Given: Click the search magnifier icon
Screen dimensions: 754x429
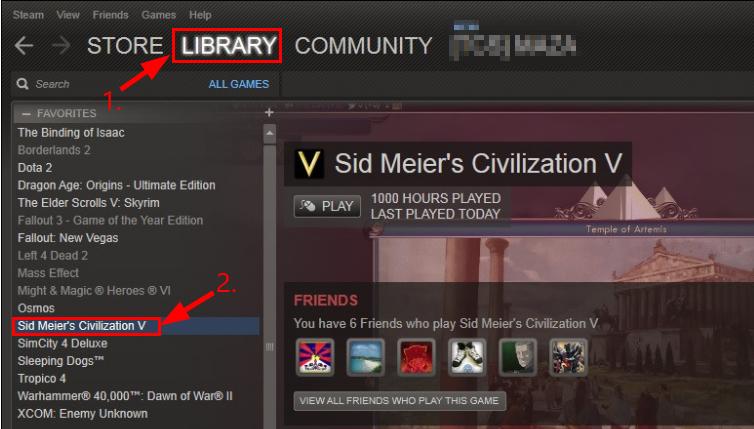Looking at the screenshot, I should (x=22, y=84).
